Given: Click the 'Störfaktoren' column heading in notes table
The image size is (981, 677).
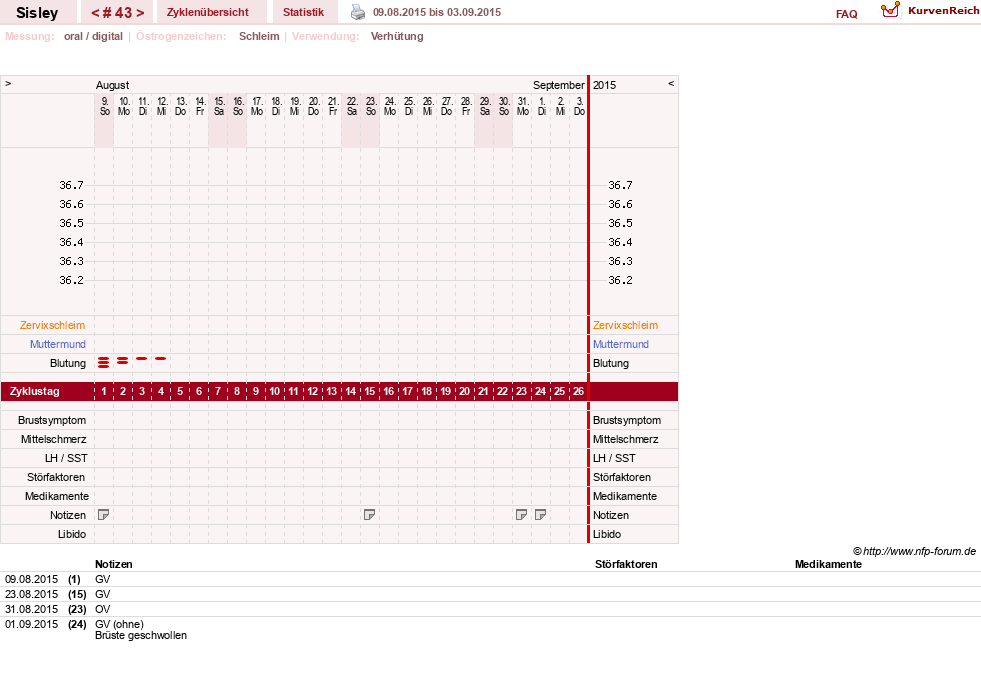Looking at the screenshot, I should coord(626,564).
